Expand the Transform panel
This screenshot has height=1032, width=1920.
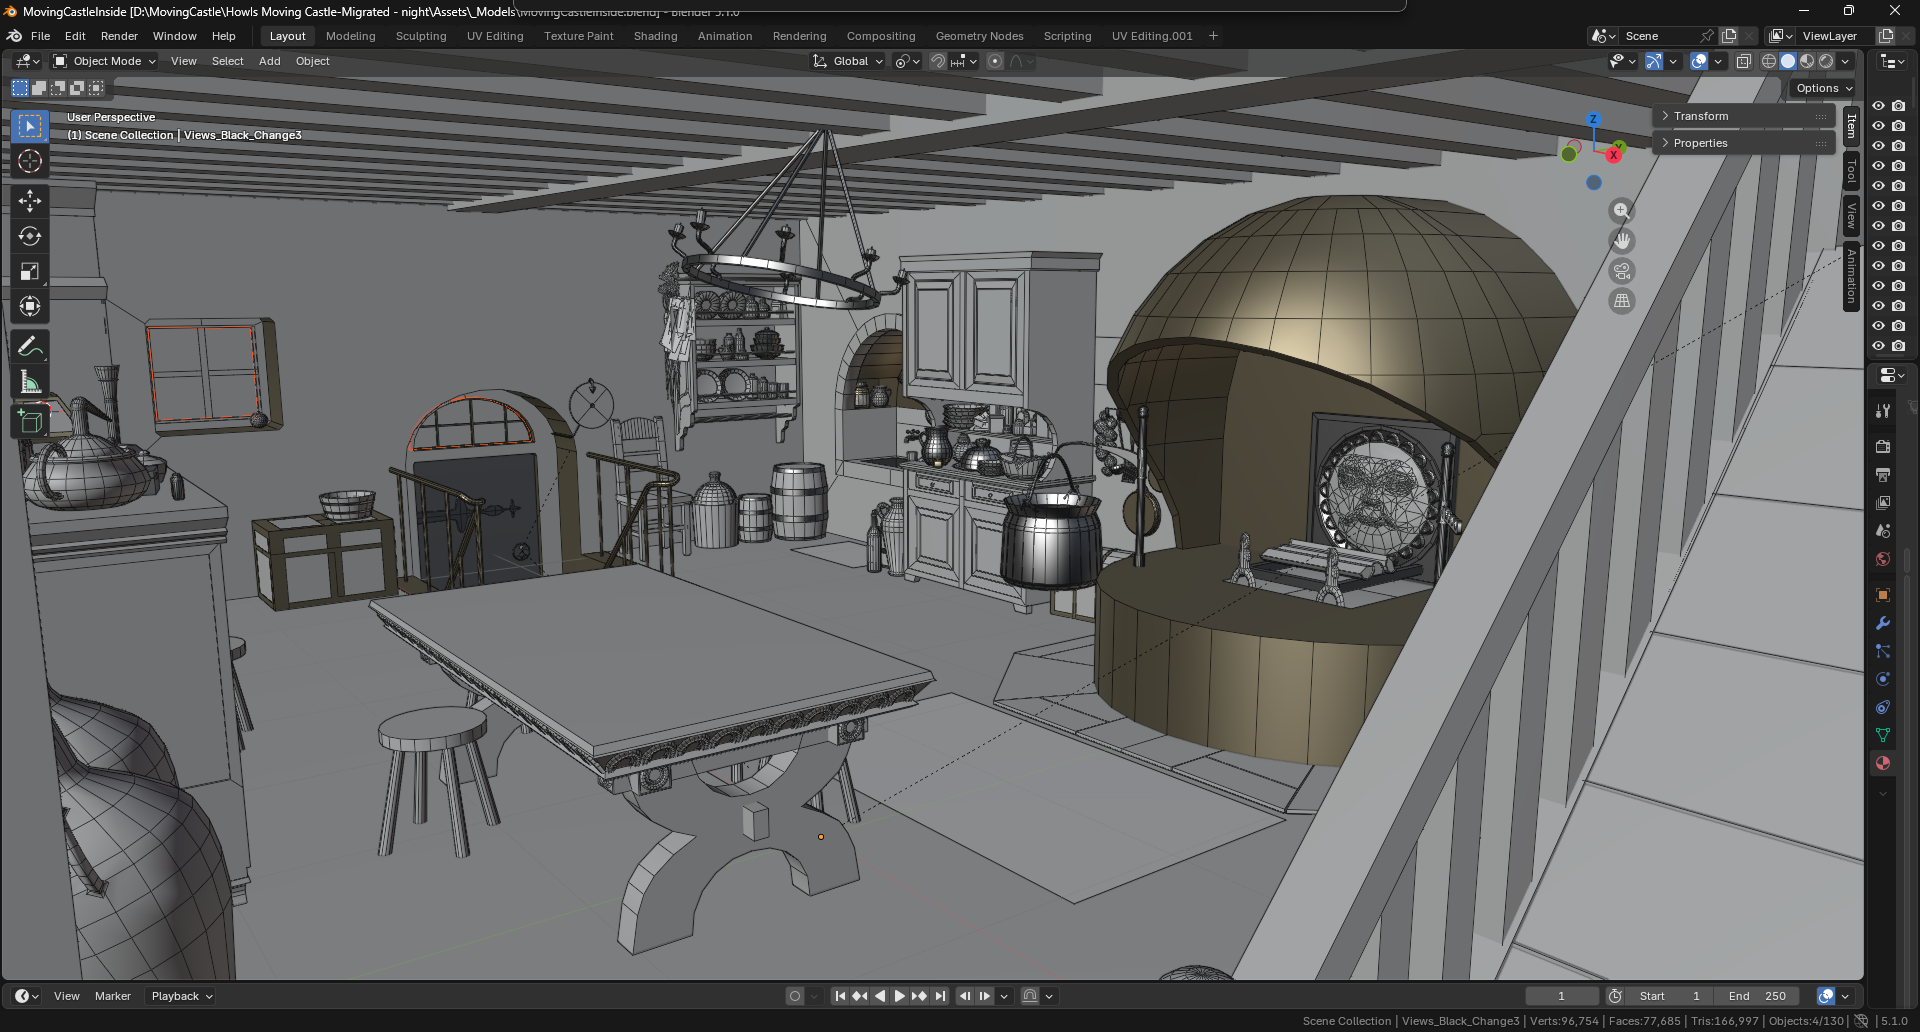(x=1744, y=116)
